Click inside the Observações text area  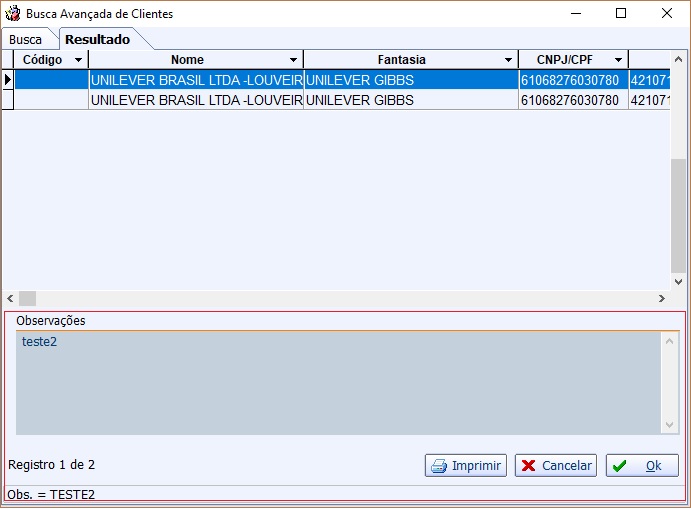pyautogui.click(x=338, y=383)
